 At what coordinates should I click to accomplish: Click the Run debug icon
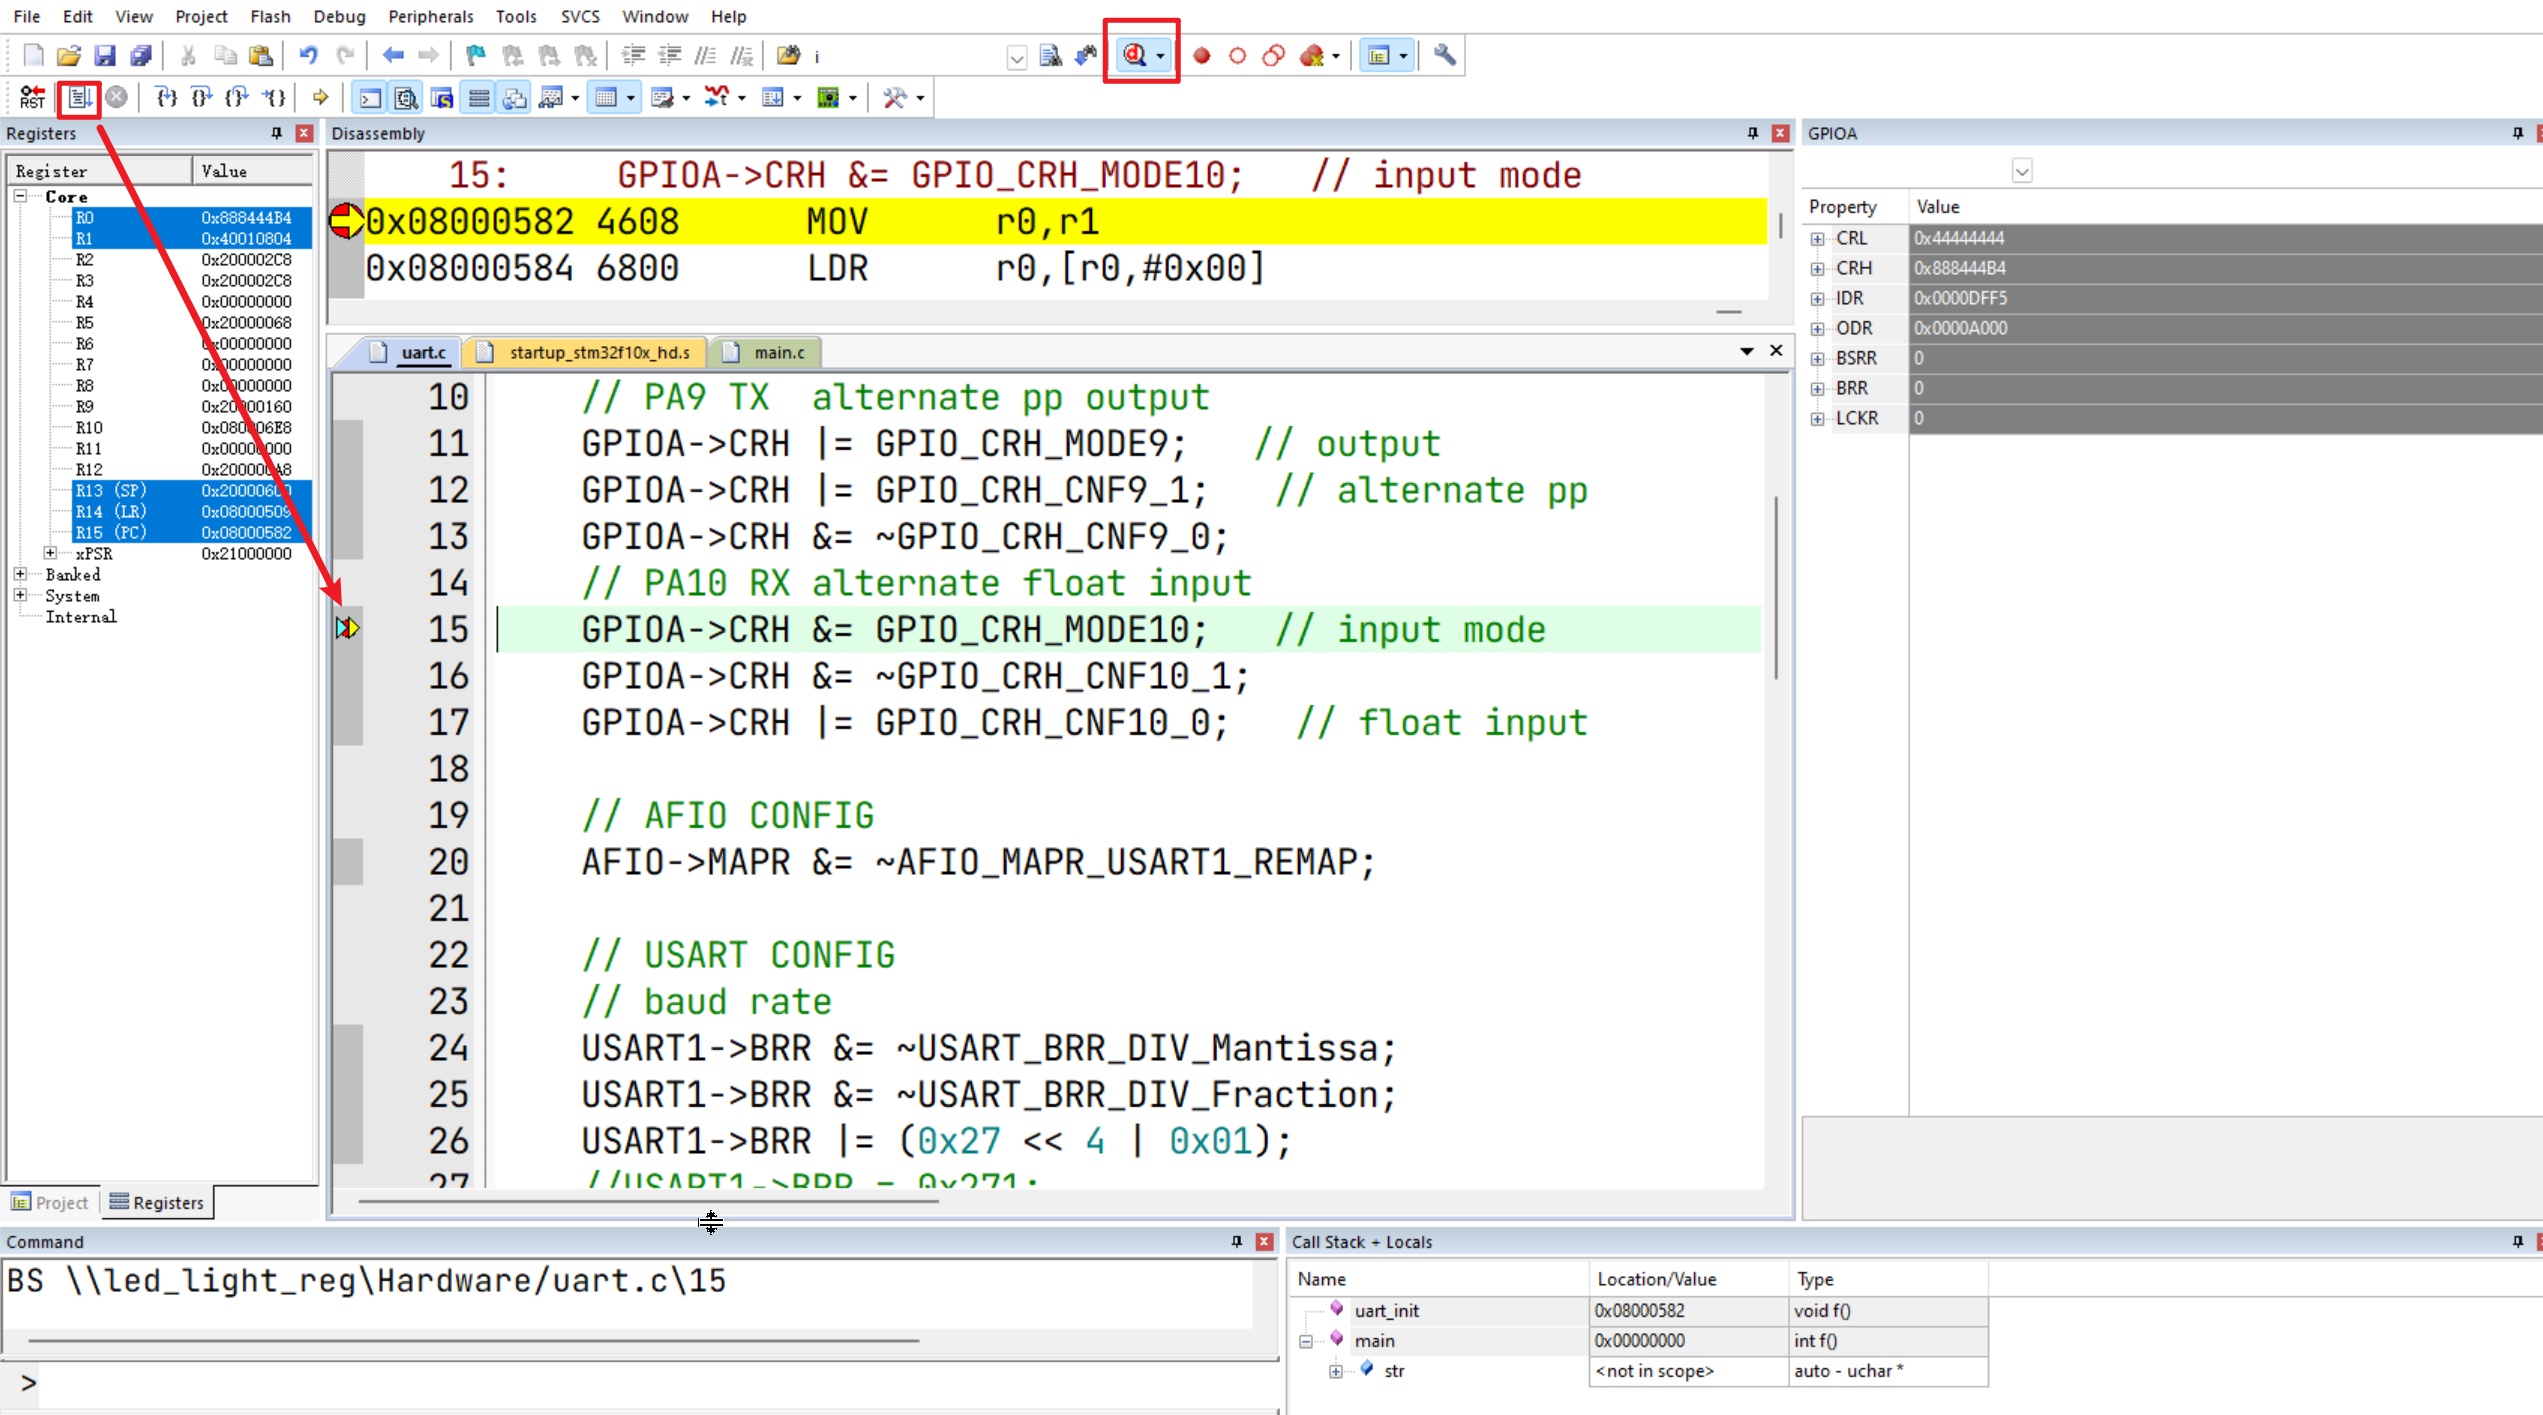[80, 97]
